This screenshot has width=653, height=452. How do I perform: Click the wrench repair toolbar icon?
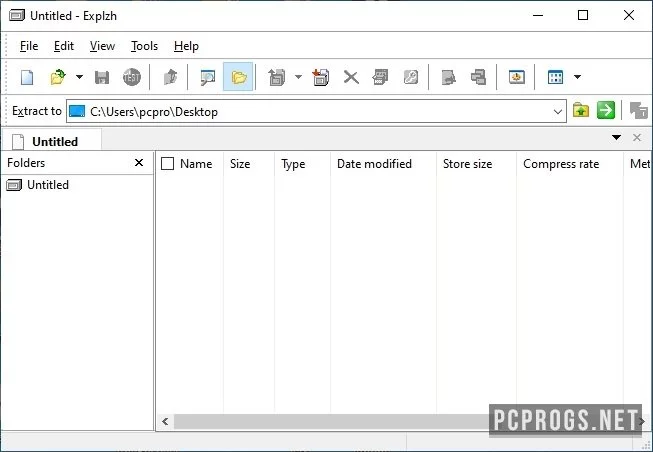point(411,77)
